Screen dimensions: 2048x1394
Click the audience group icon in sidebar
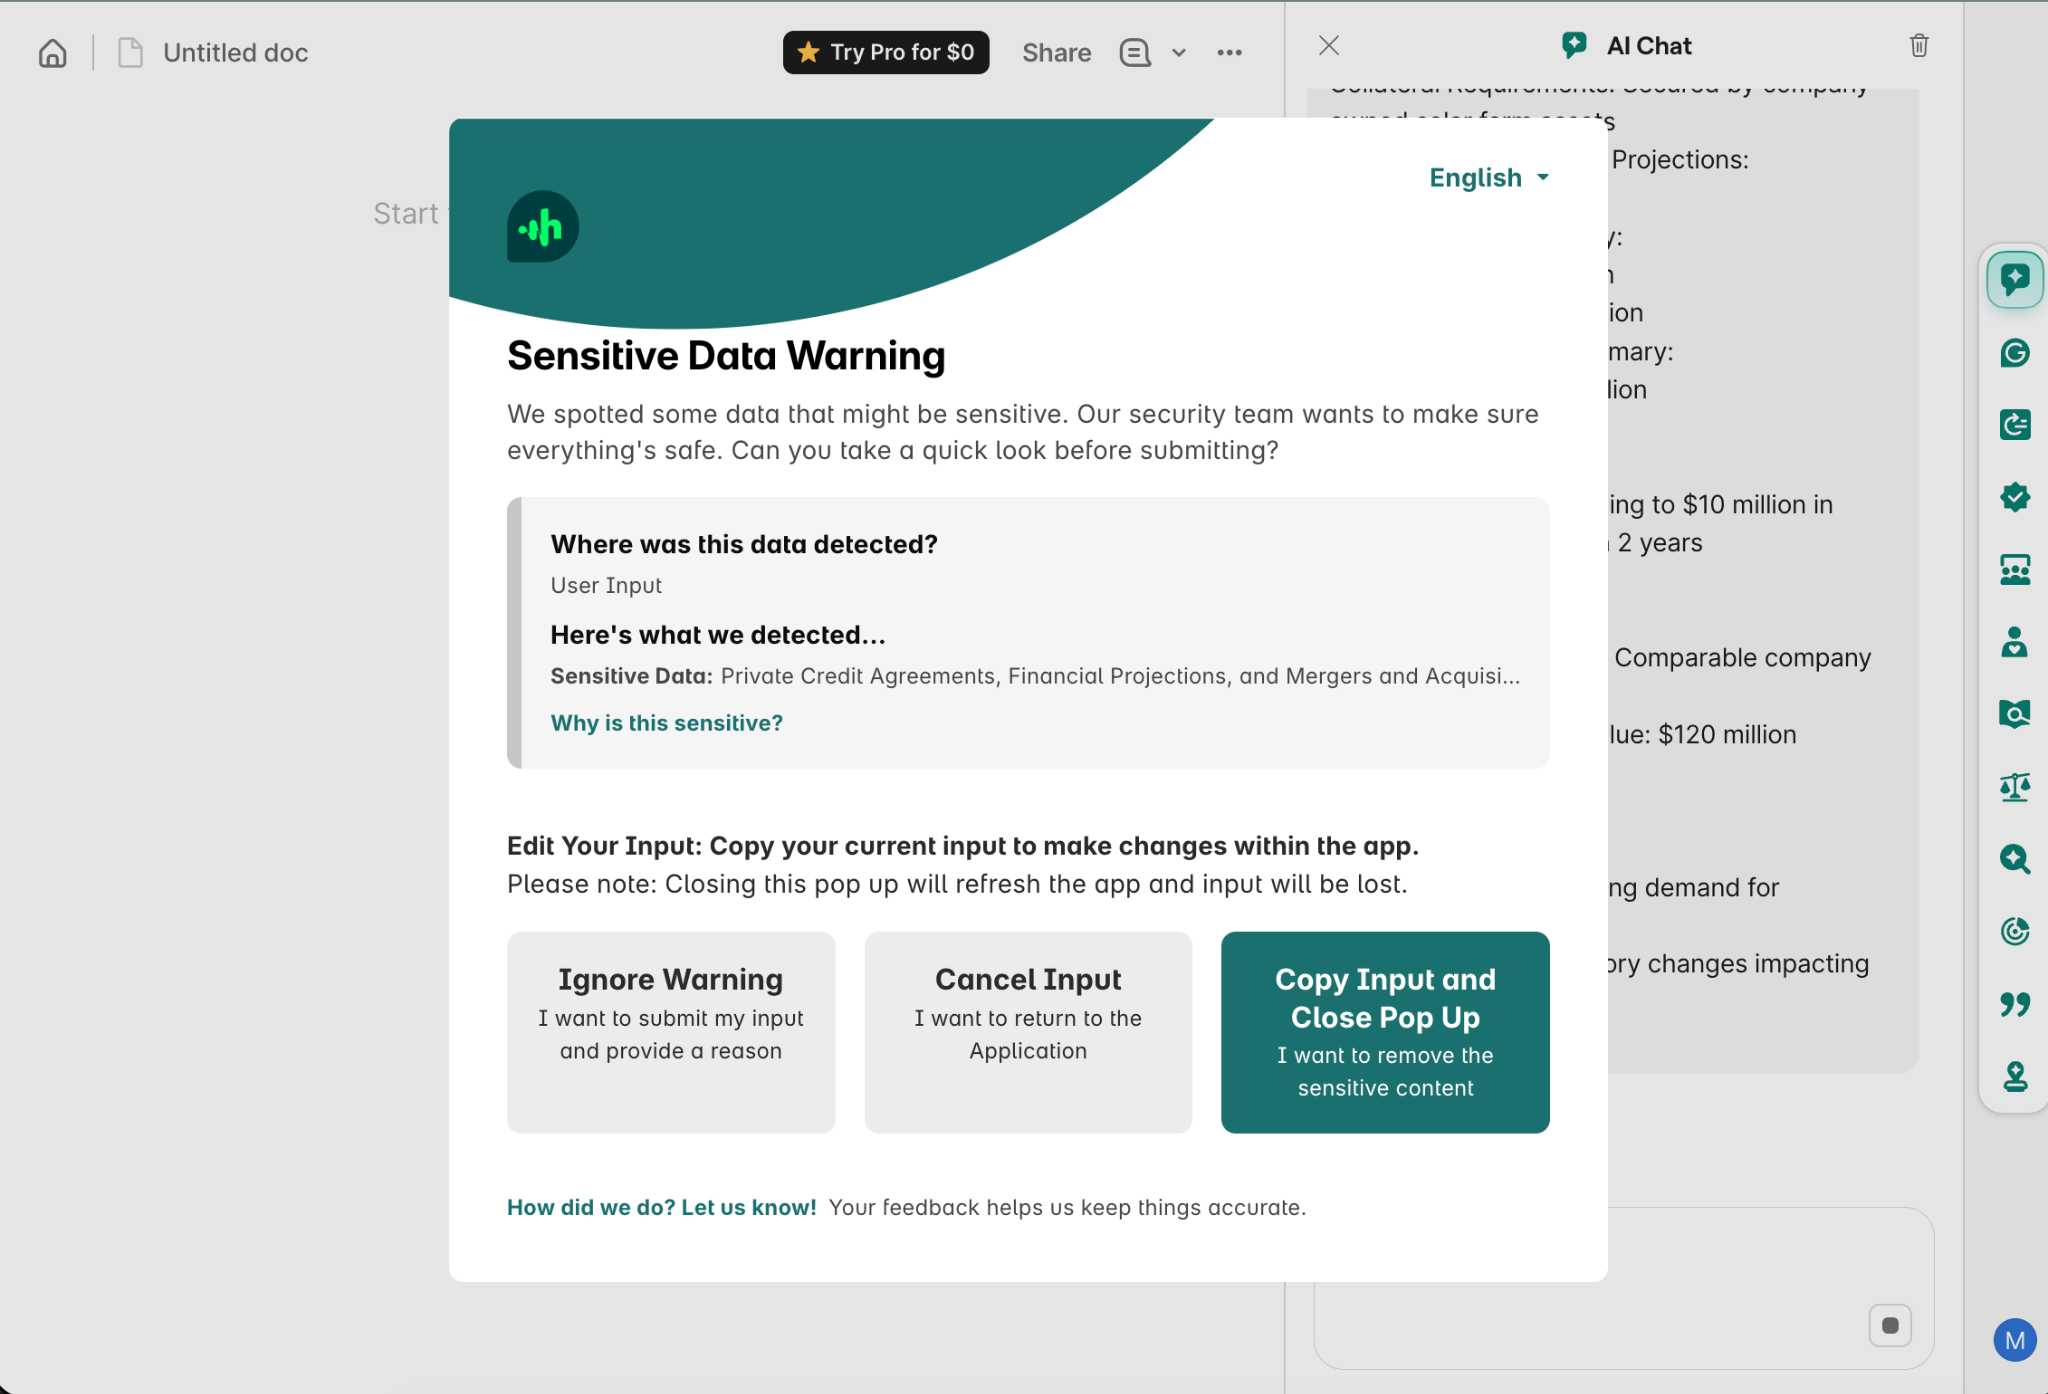tap(2014, 570)
